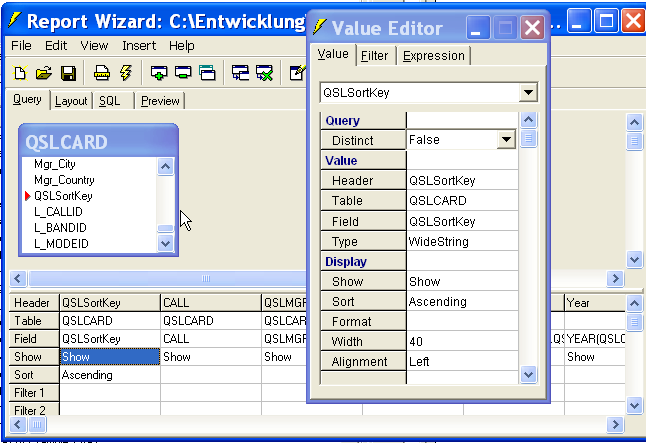Save report using the floppy disk icon
Screen dimensions: 646x443
[68, 72]
